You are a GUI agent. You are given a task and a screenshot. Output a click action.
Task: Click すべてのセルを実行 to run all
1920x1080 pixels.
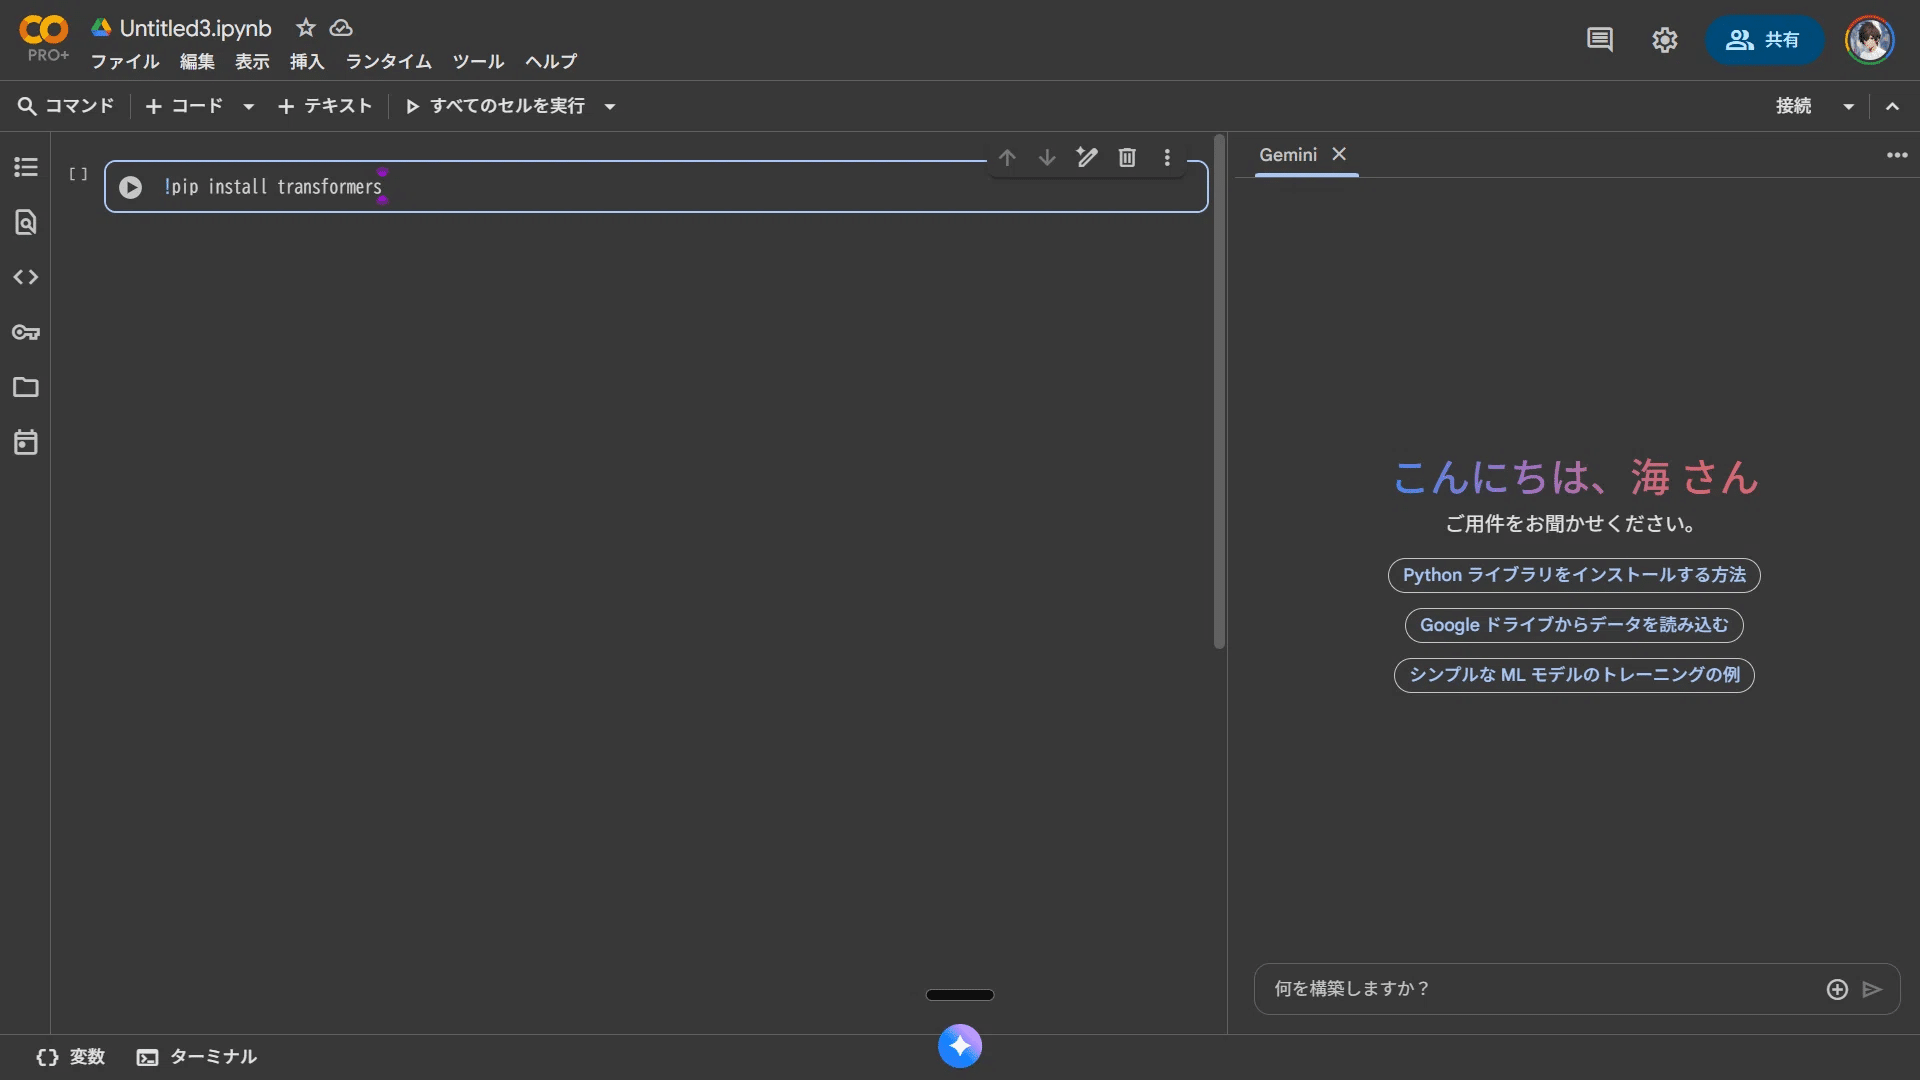pos(495,106)
